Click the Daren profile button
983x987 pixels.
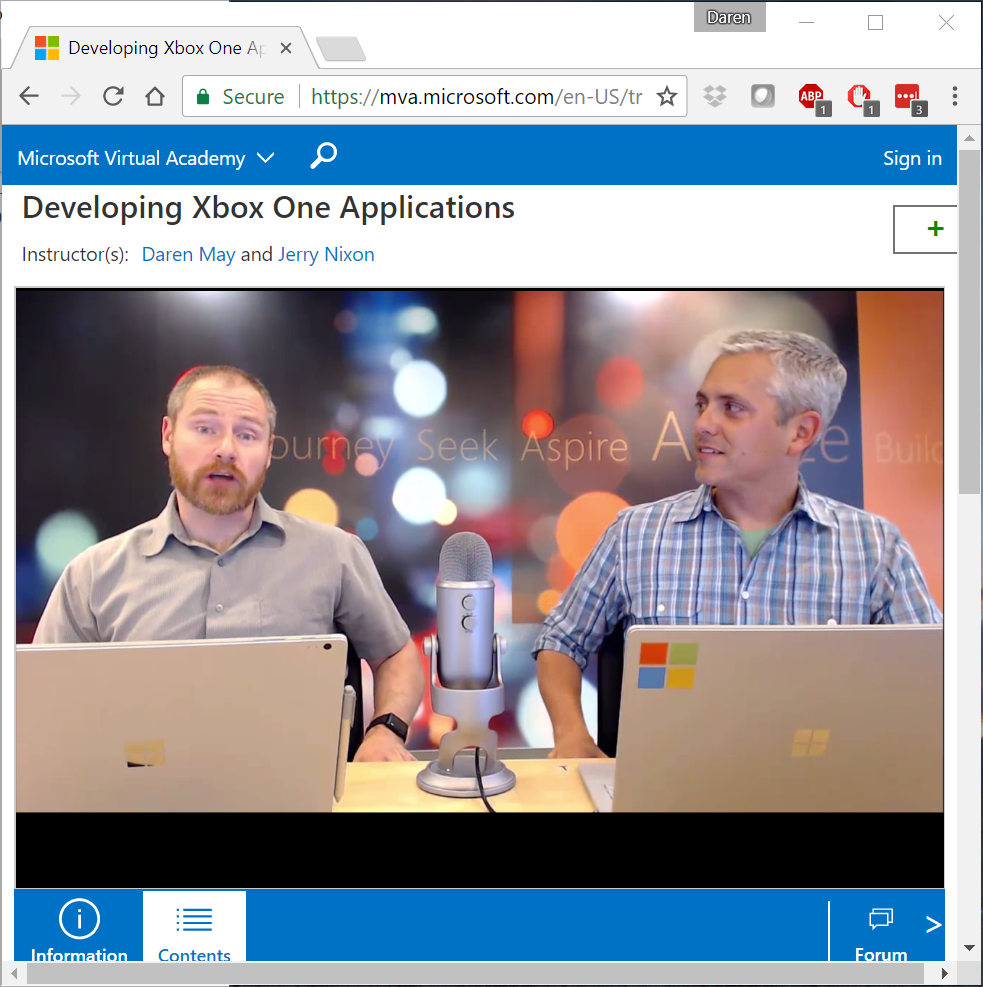[729, 17]
